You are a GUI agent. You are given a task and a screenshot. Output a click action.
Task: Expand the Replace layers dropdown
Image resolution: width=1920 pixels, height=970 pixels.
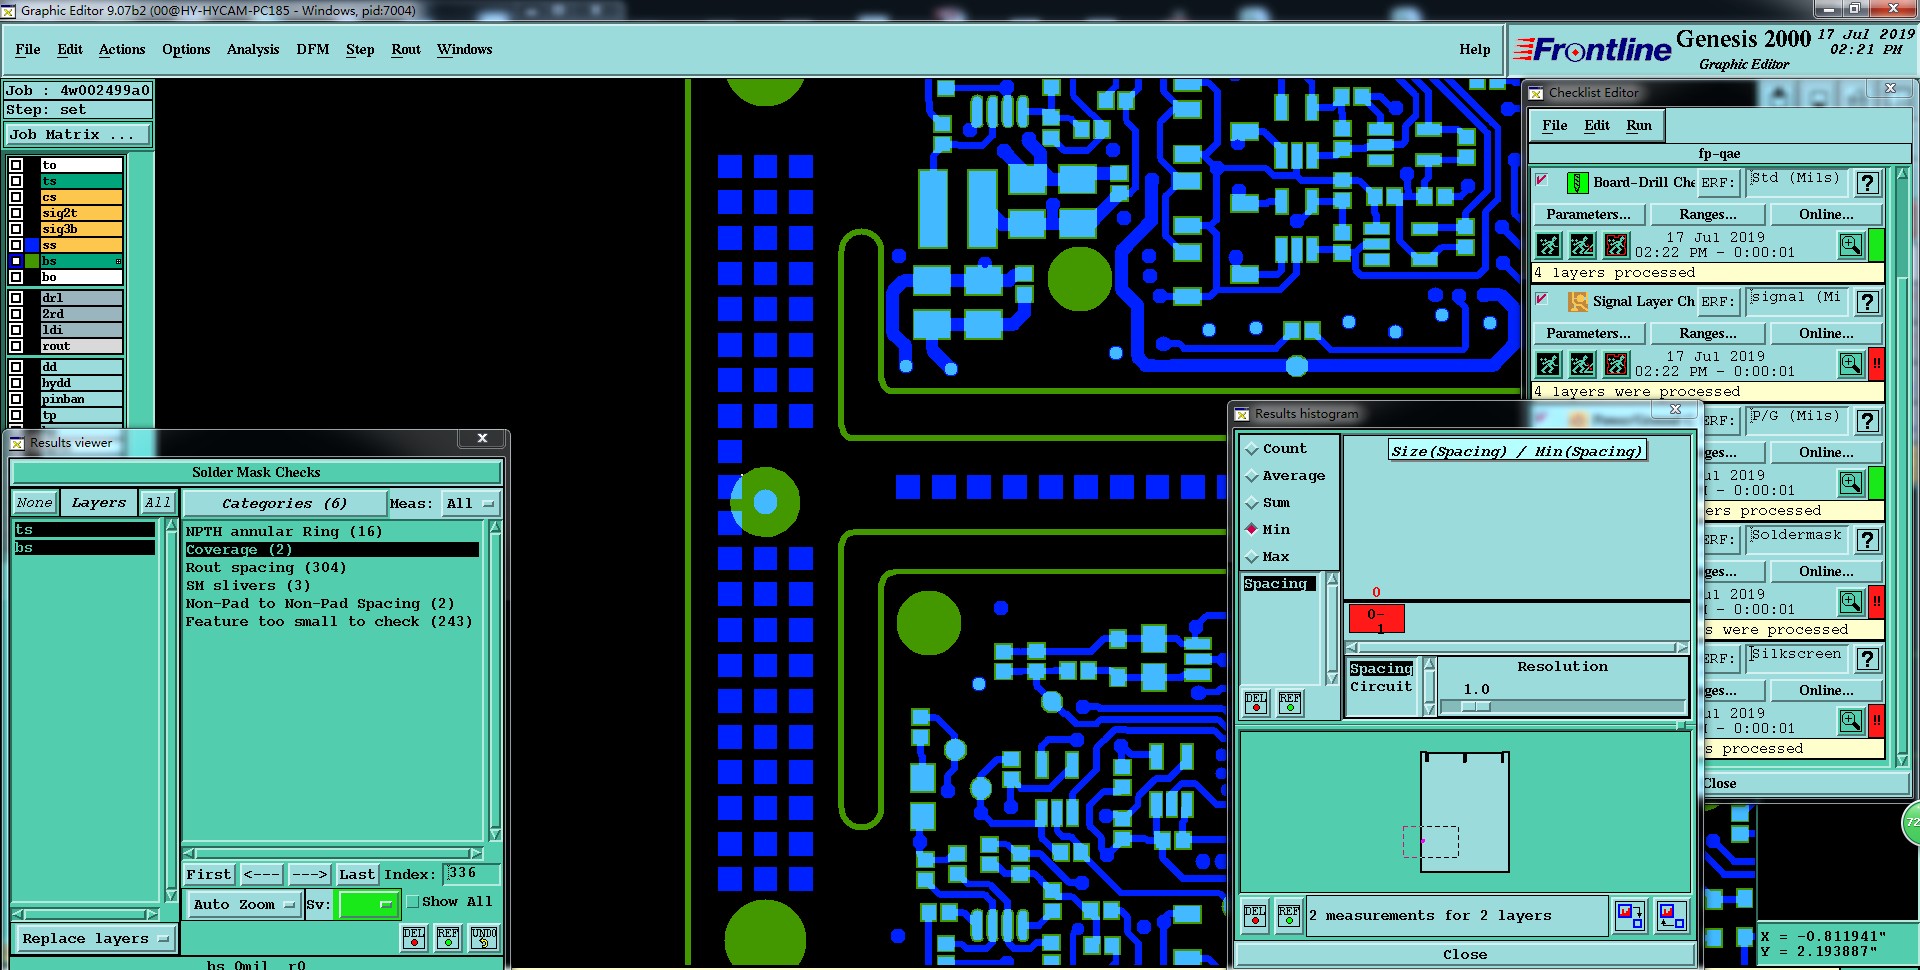[95, 939]
